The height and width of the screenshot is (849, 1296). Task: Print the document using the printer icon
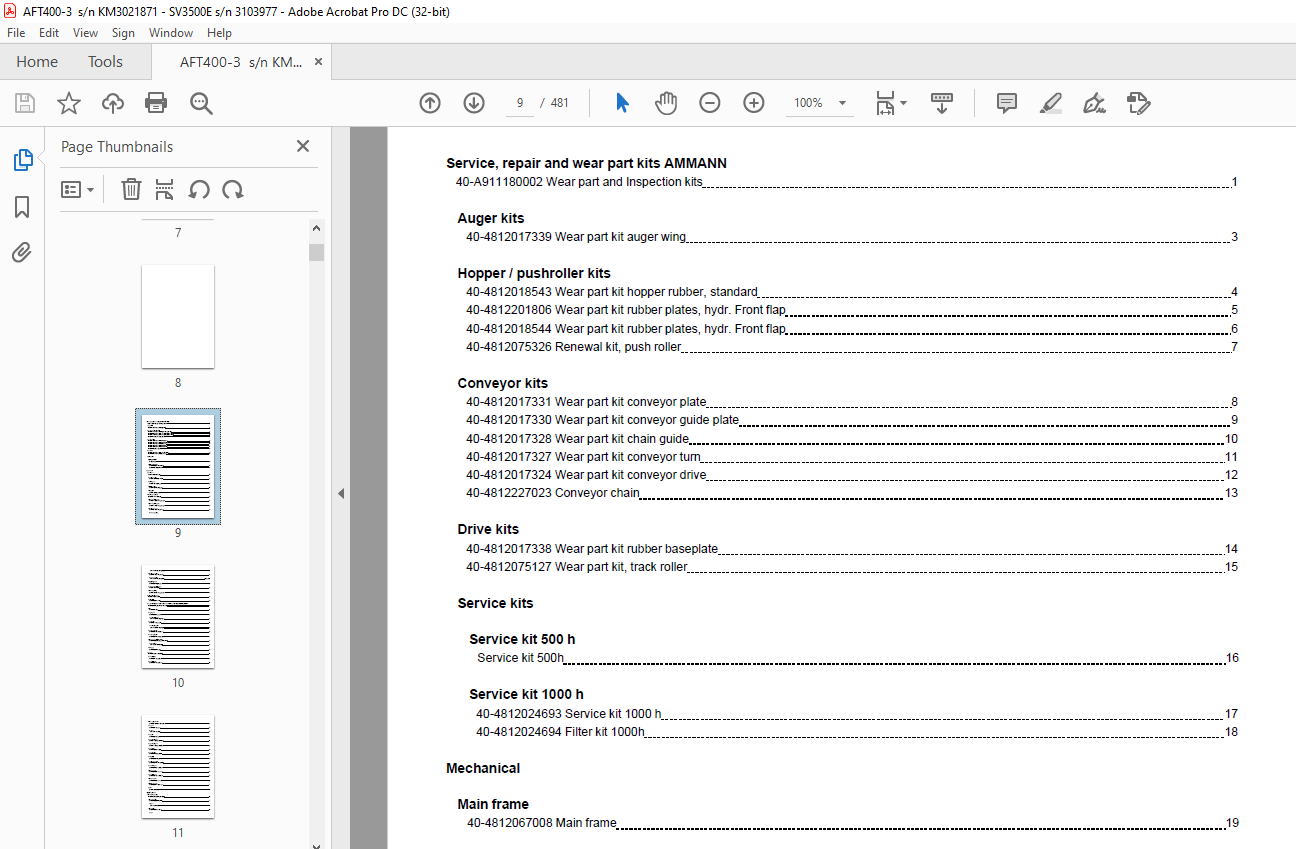click(156, 103)
